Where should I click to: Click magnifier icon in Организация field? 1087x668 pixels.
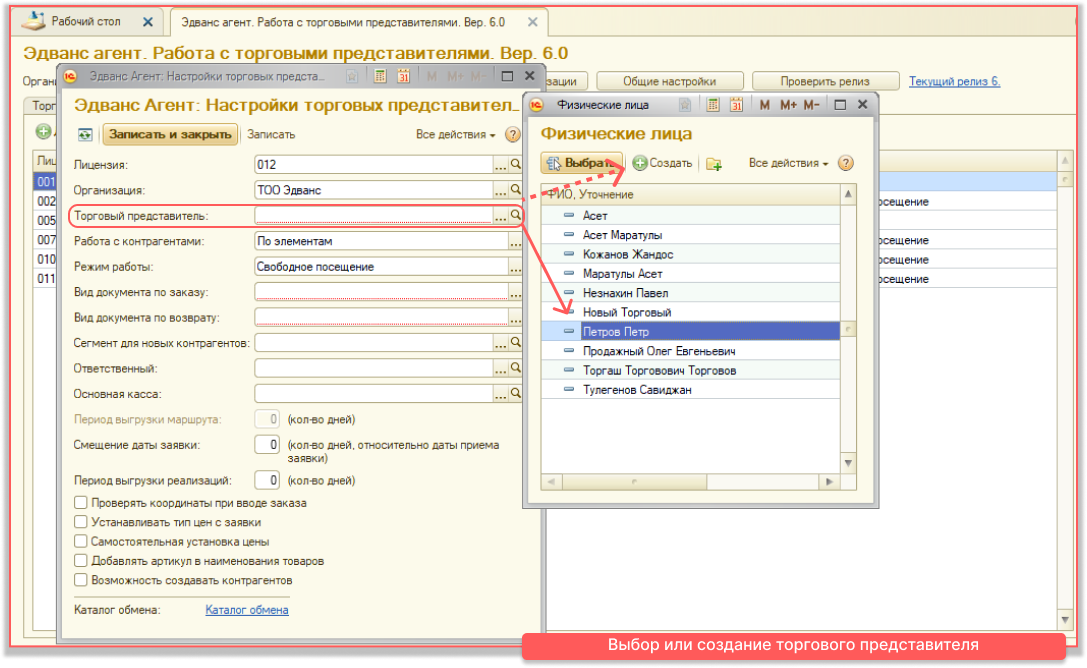[x=516, y=189]
